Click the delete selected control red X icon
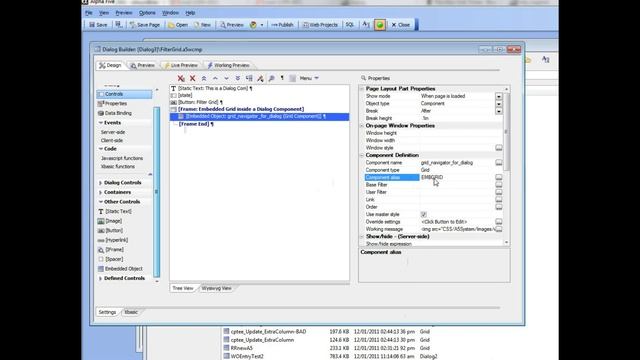Screen dimensions: 640x360 (192, 78)
